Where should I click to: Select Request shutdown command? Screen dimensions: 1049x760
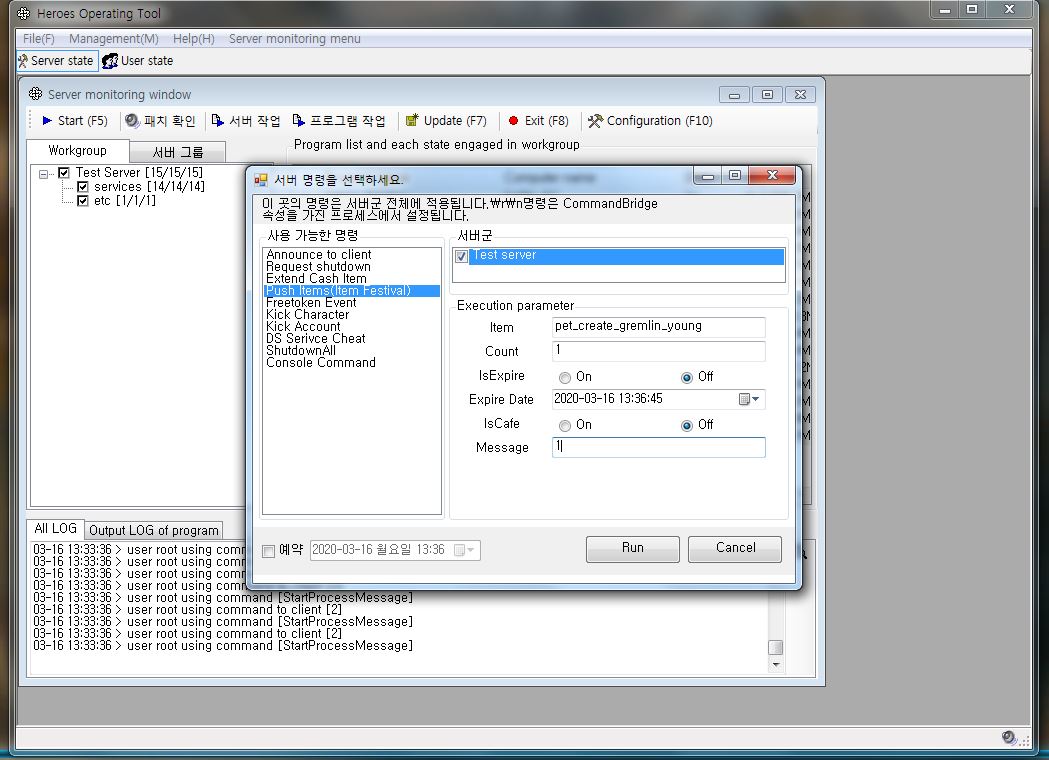tap(318, 267)
